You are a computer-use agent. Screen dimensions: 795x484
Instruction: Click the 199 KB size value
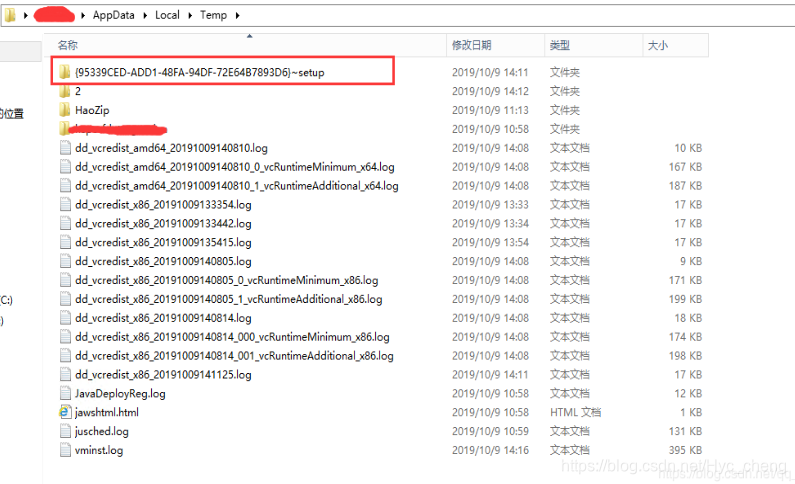[x=685, y=299]
